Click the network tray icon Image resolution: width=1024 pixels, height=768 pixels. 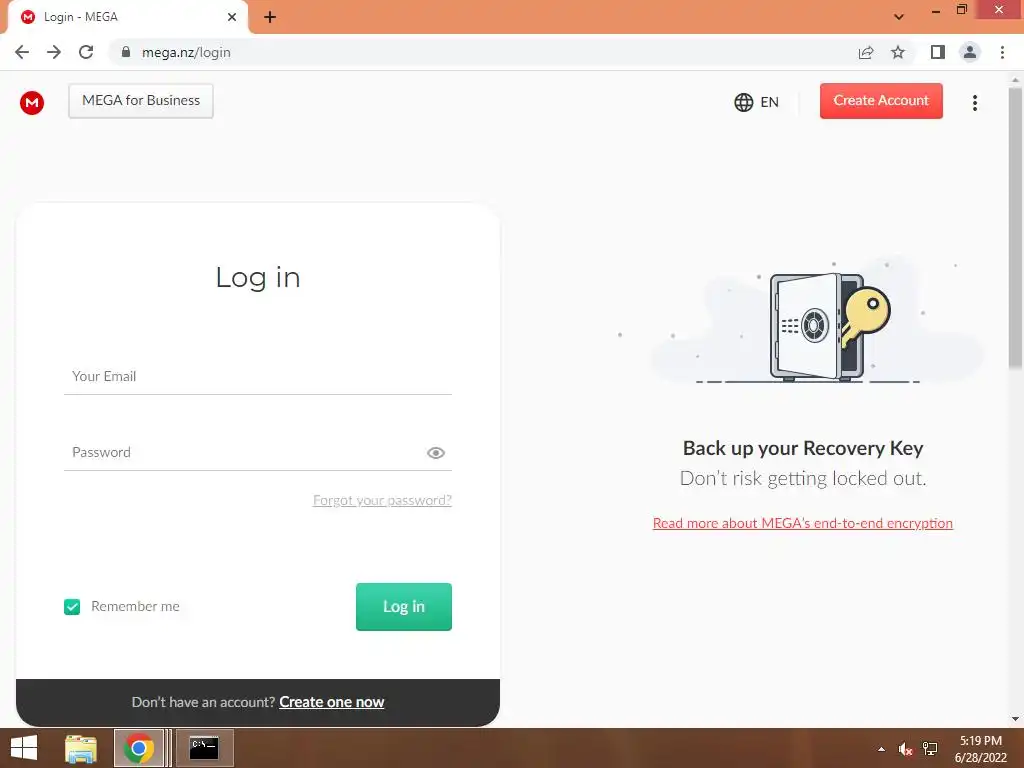click(930, 749)
